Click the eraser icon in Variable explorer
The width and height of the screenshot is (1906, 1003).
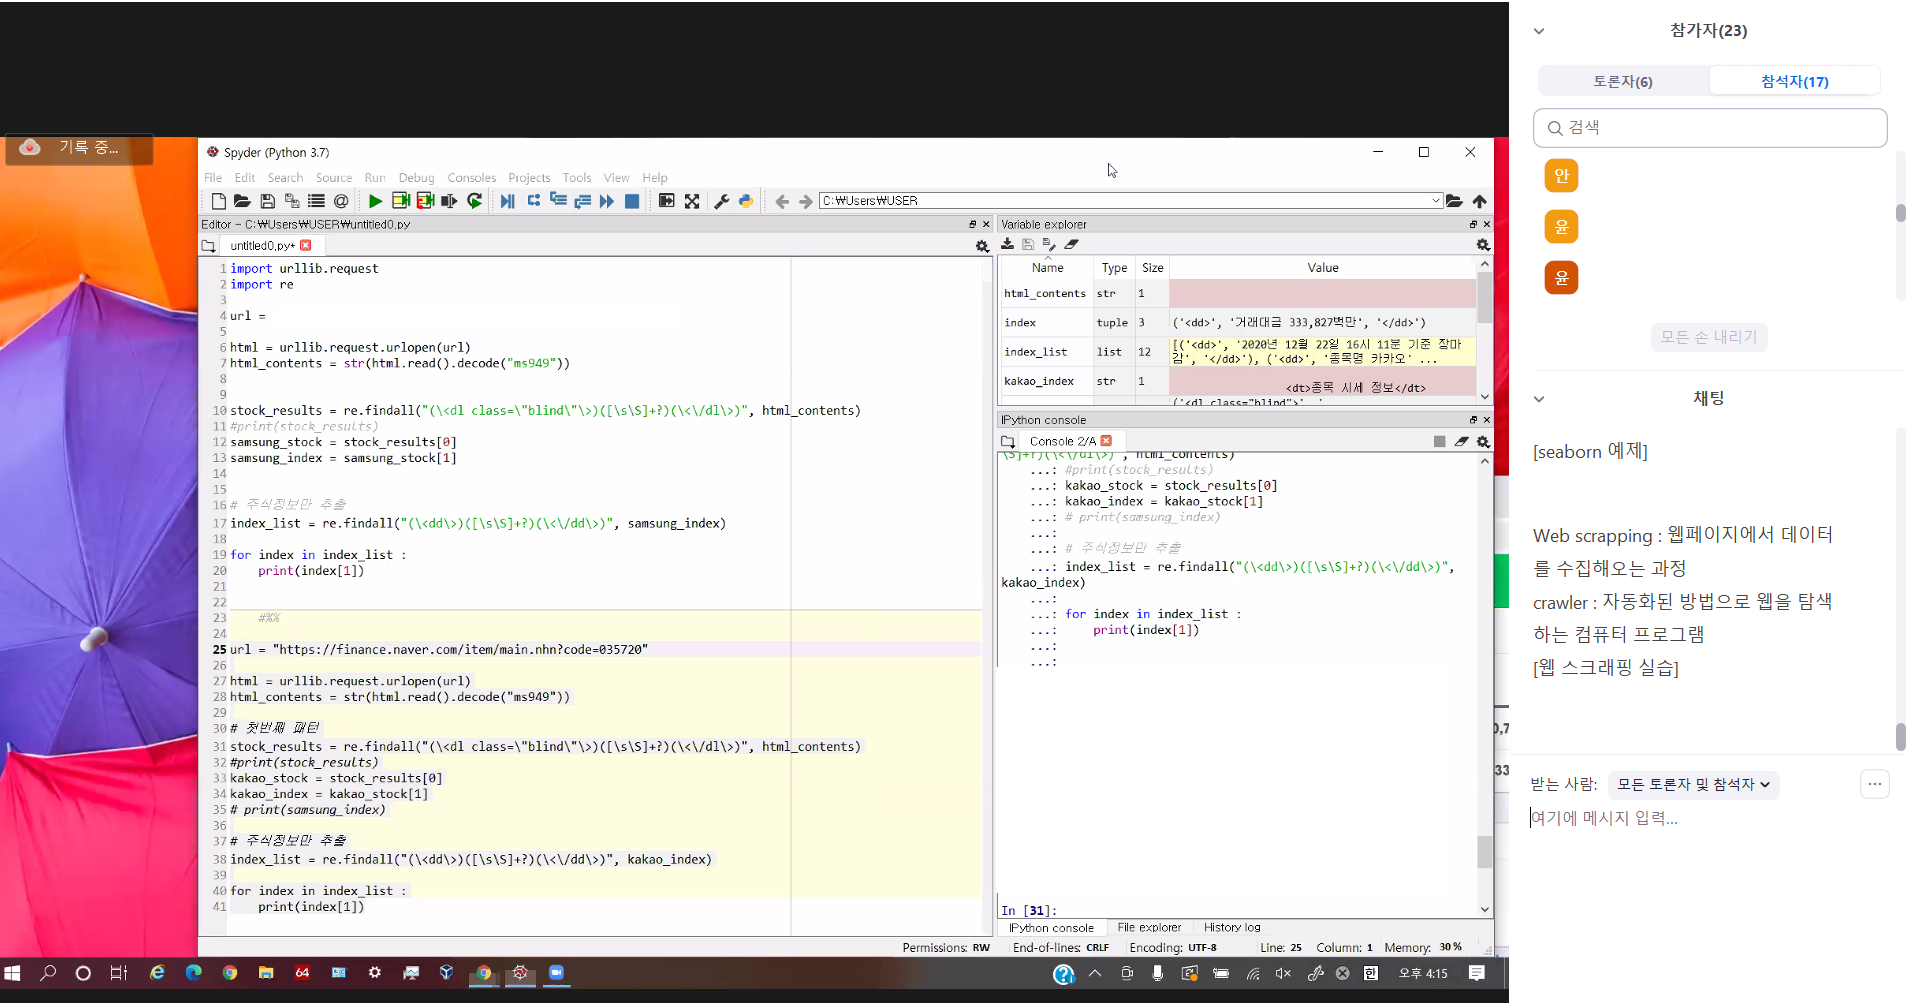(x=1071, y=244)
